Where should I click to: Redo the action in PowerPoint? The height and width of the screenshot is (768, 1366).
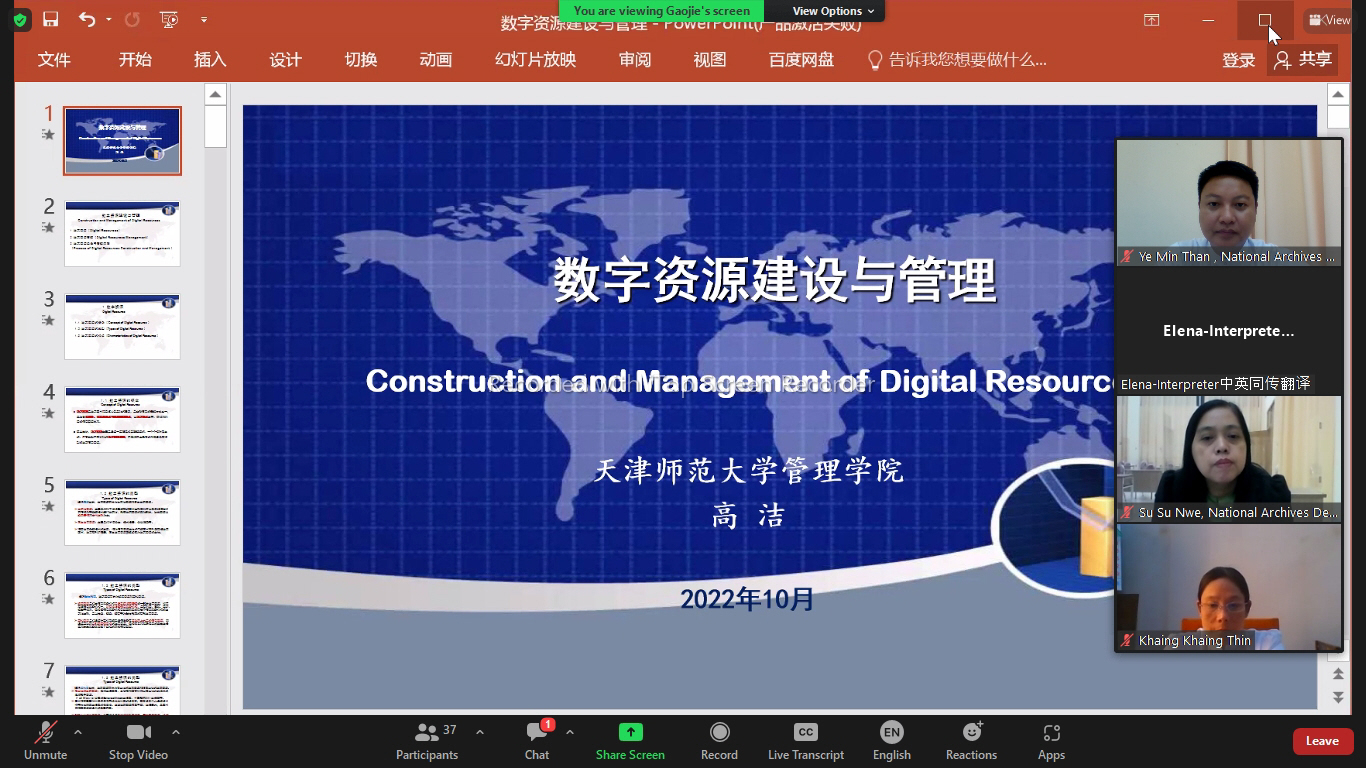coord(132,19)
